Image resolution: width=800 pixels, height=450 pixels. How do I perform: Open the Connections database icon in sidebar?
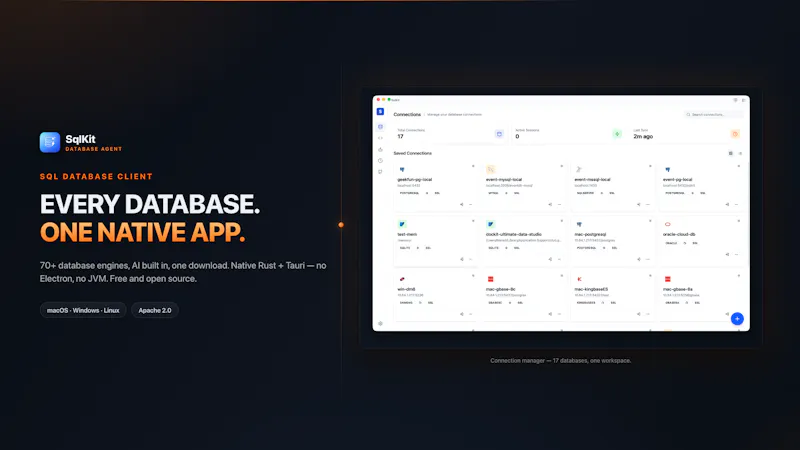point(380,127)
